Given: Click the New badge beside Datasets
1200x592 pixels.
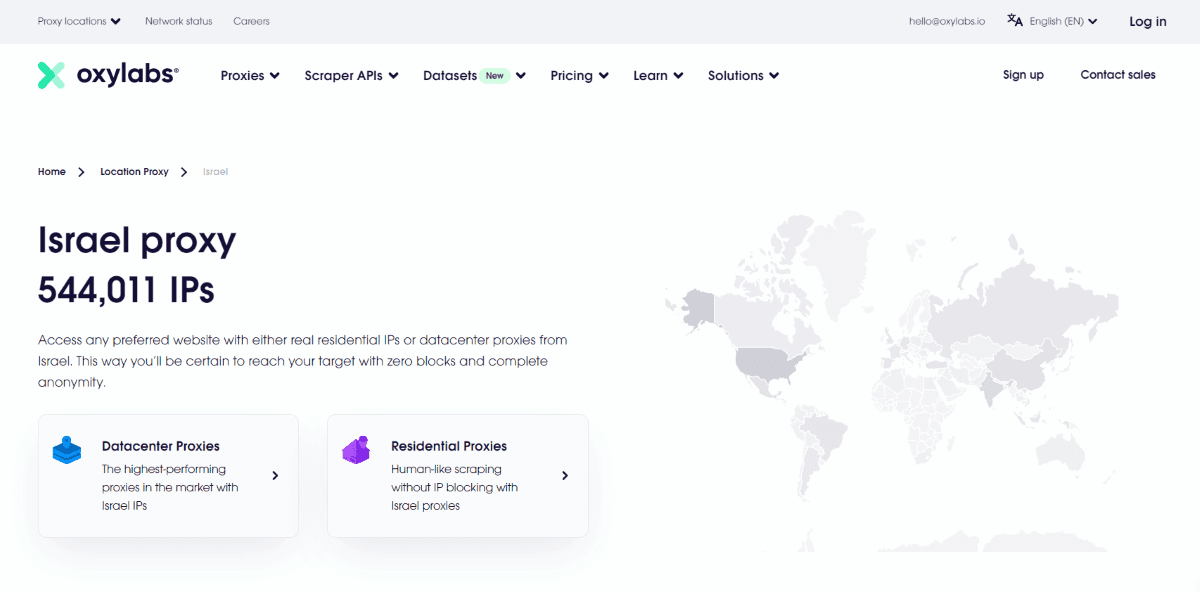Looking at the screenshot, I should 495,75.
